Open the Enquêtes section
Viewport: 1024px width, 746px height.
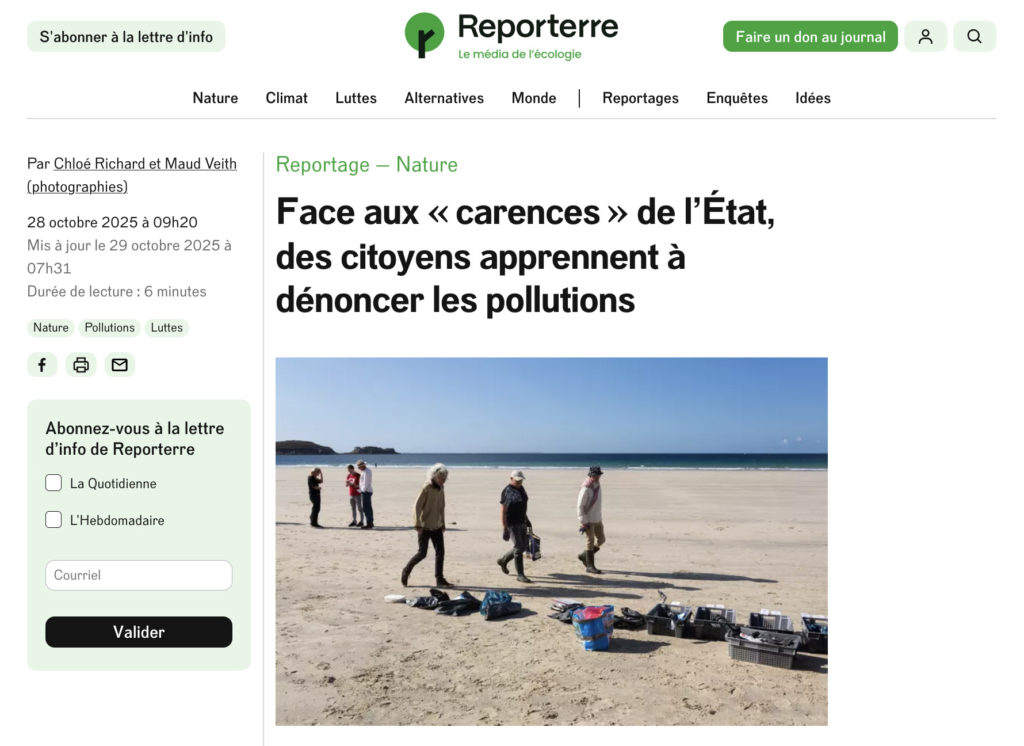tap(737, 98)
